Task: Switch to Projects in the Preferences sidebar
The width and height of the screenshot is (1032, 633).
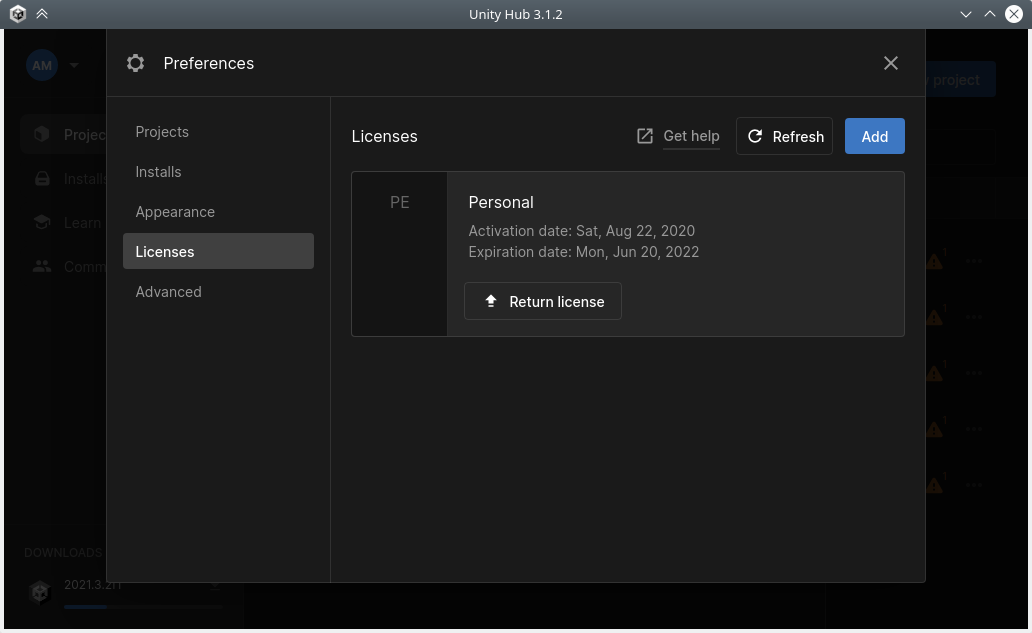Action: click(162, 132)
